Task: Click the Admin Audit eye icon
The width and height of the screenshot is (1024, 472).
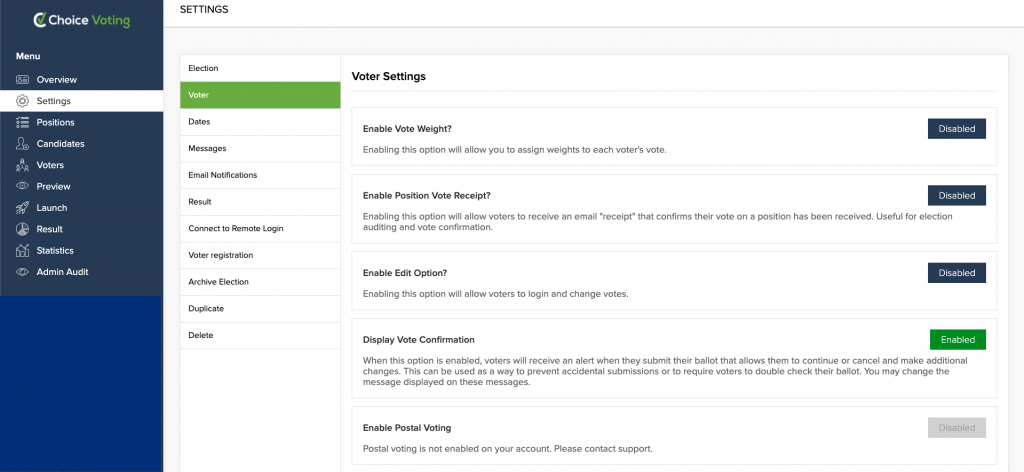Action: coord(22,272)
